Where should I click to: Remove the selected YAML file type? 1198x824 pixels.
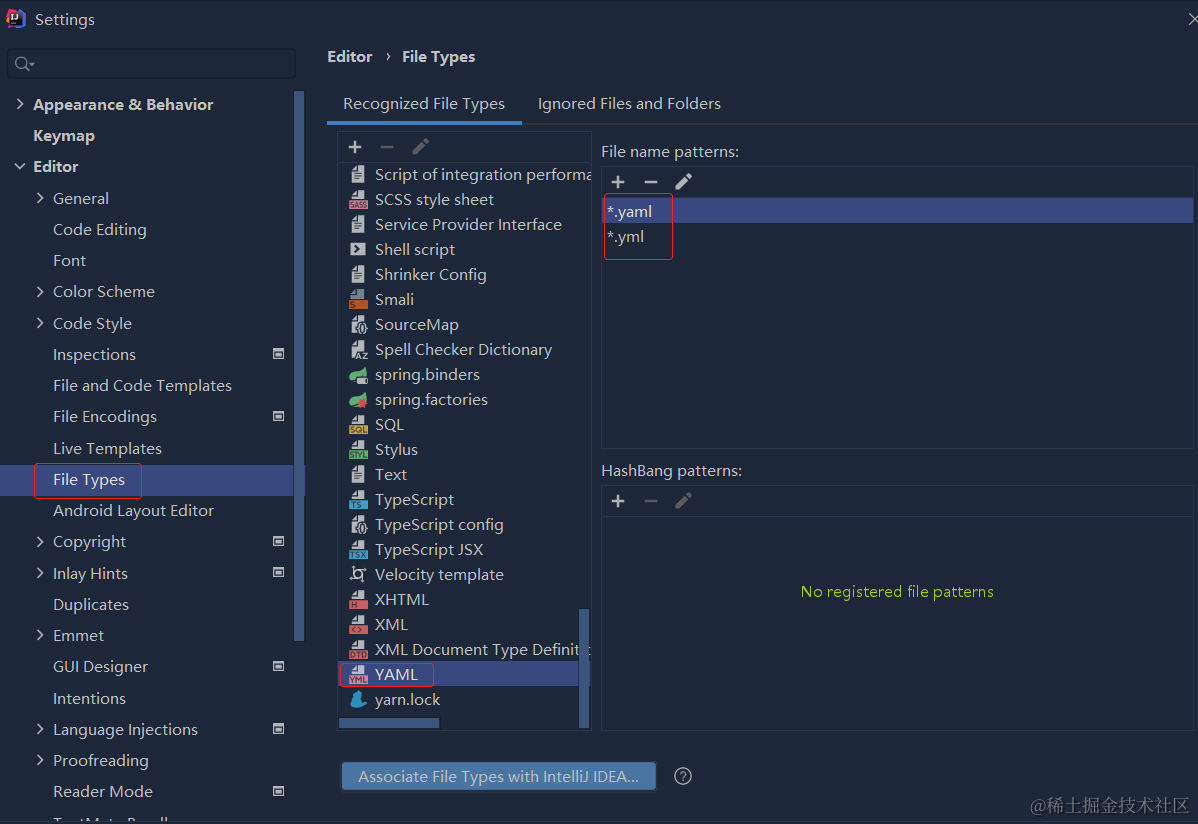pos(387,146)
